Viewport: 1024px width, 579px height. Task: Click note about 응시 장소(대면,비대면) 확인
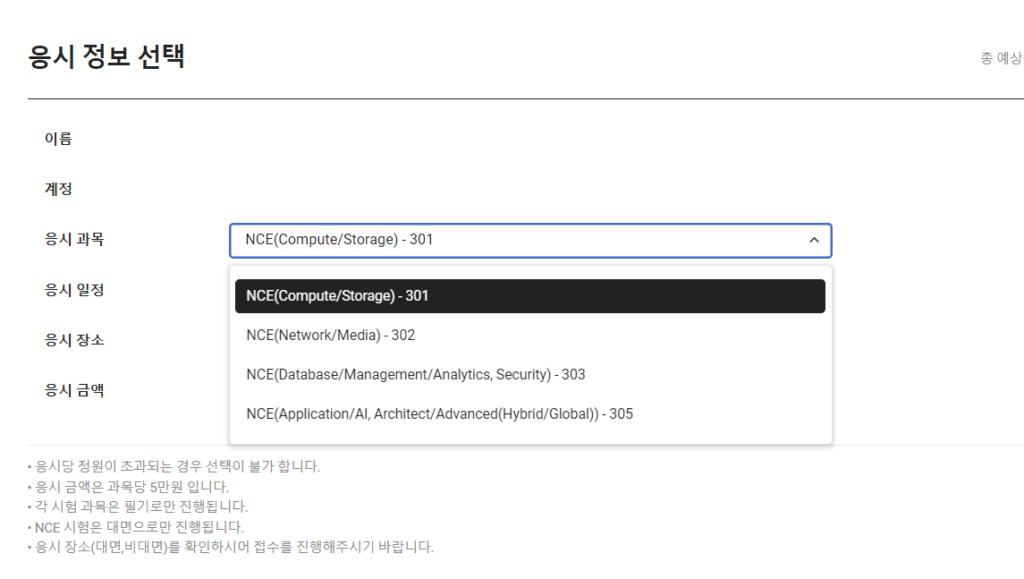click(x=231, y=546)
